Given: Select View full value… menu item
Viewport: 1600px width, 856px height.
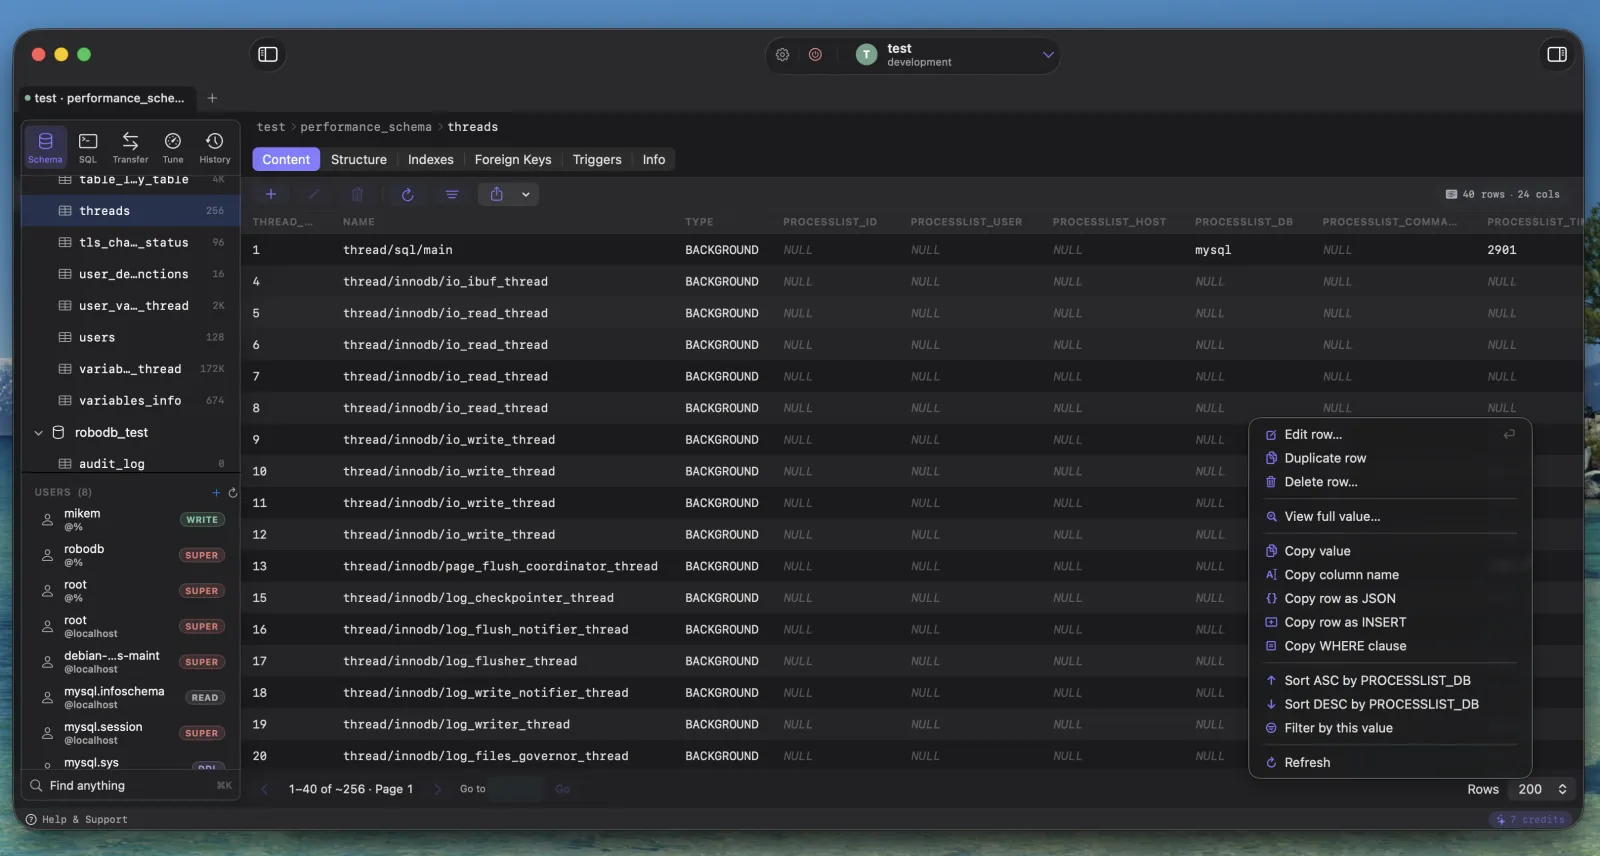Looking at the screenshot, I should [x=1390, y=517].
